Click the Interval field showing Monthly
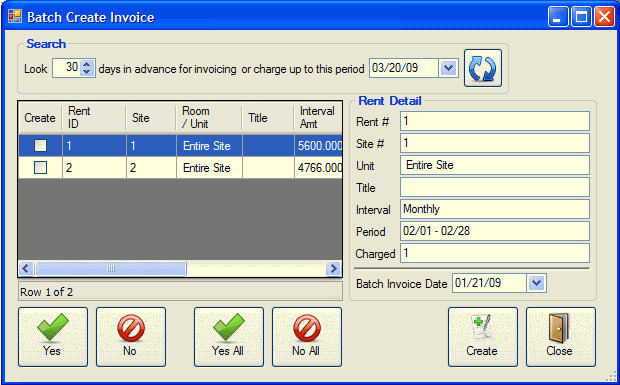Image resolution: width=620 pixels, height=385 pixels. pos(495,209)
